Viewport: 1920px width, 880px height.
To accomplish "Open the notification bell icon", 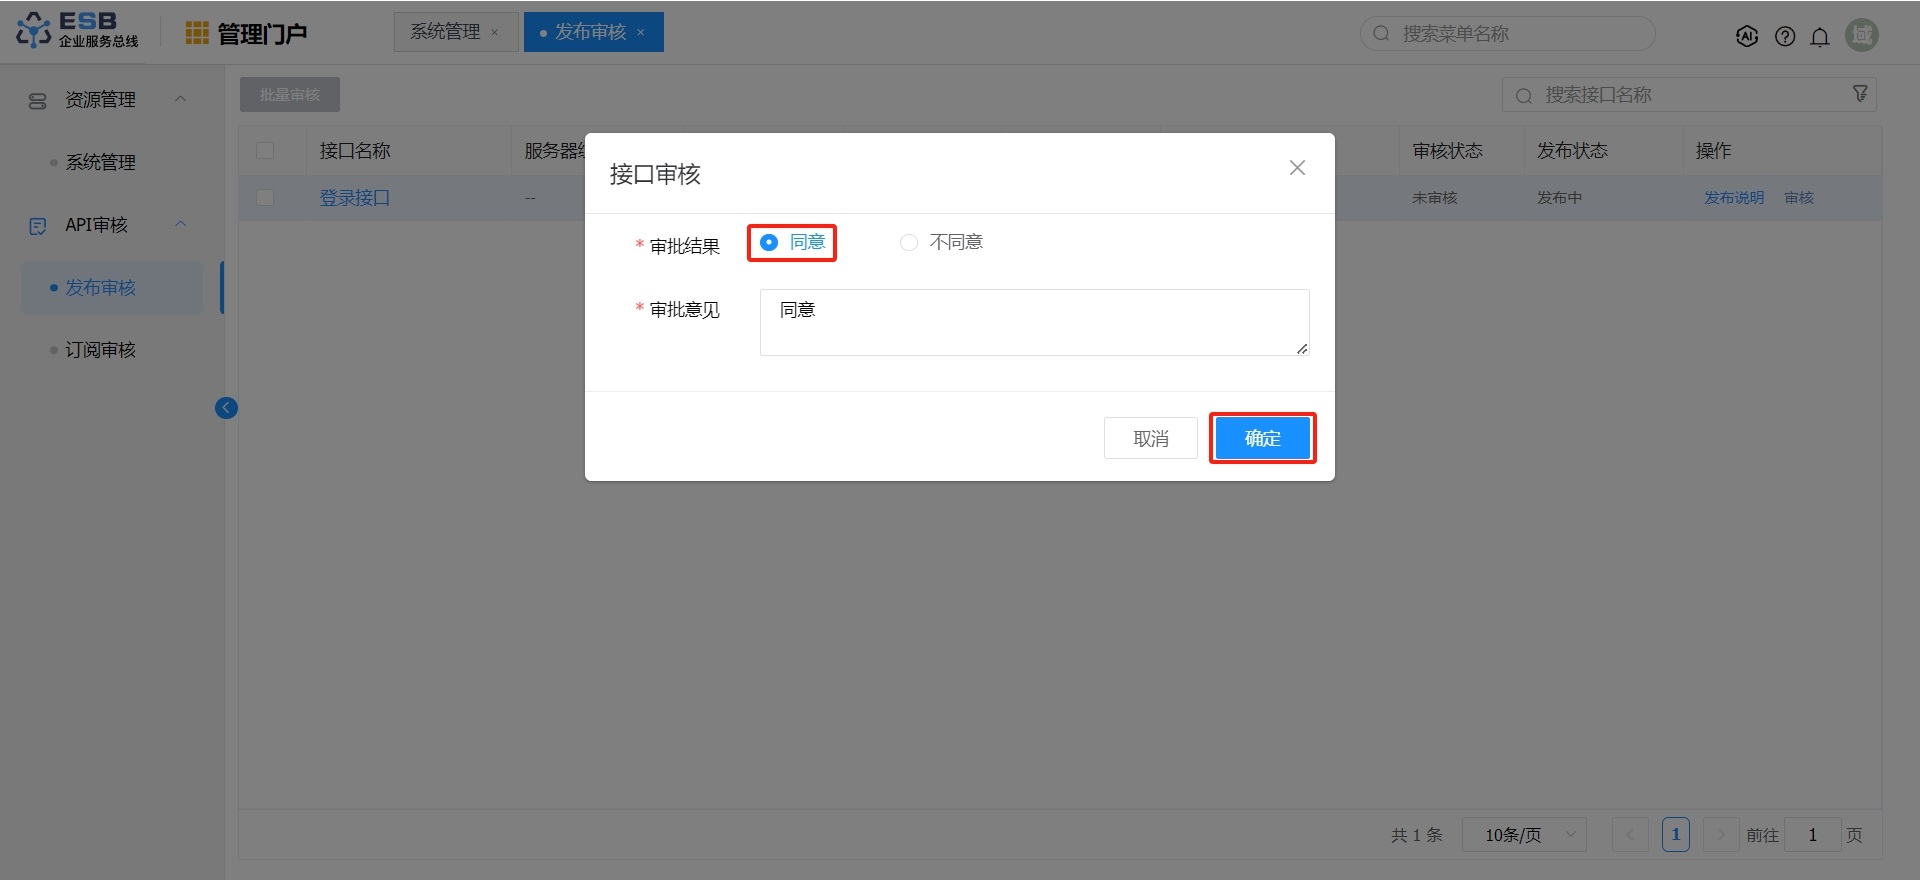I will pyautogui.click(x=1820, y=36).
